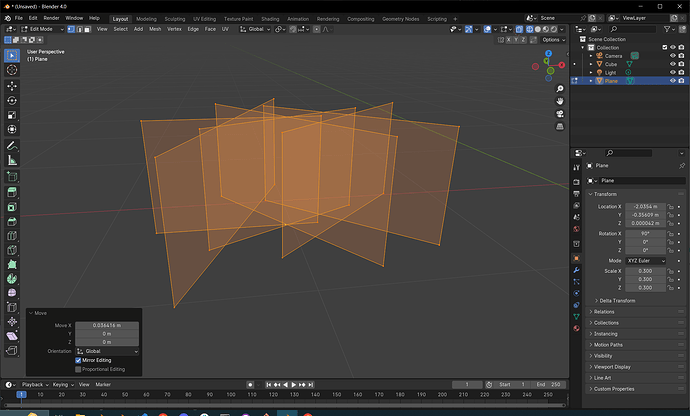Toggle Collection exclude checkbox in outliner
Screen dimensions: 690x416
coord(665,48)
